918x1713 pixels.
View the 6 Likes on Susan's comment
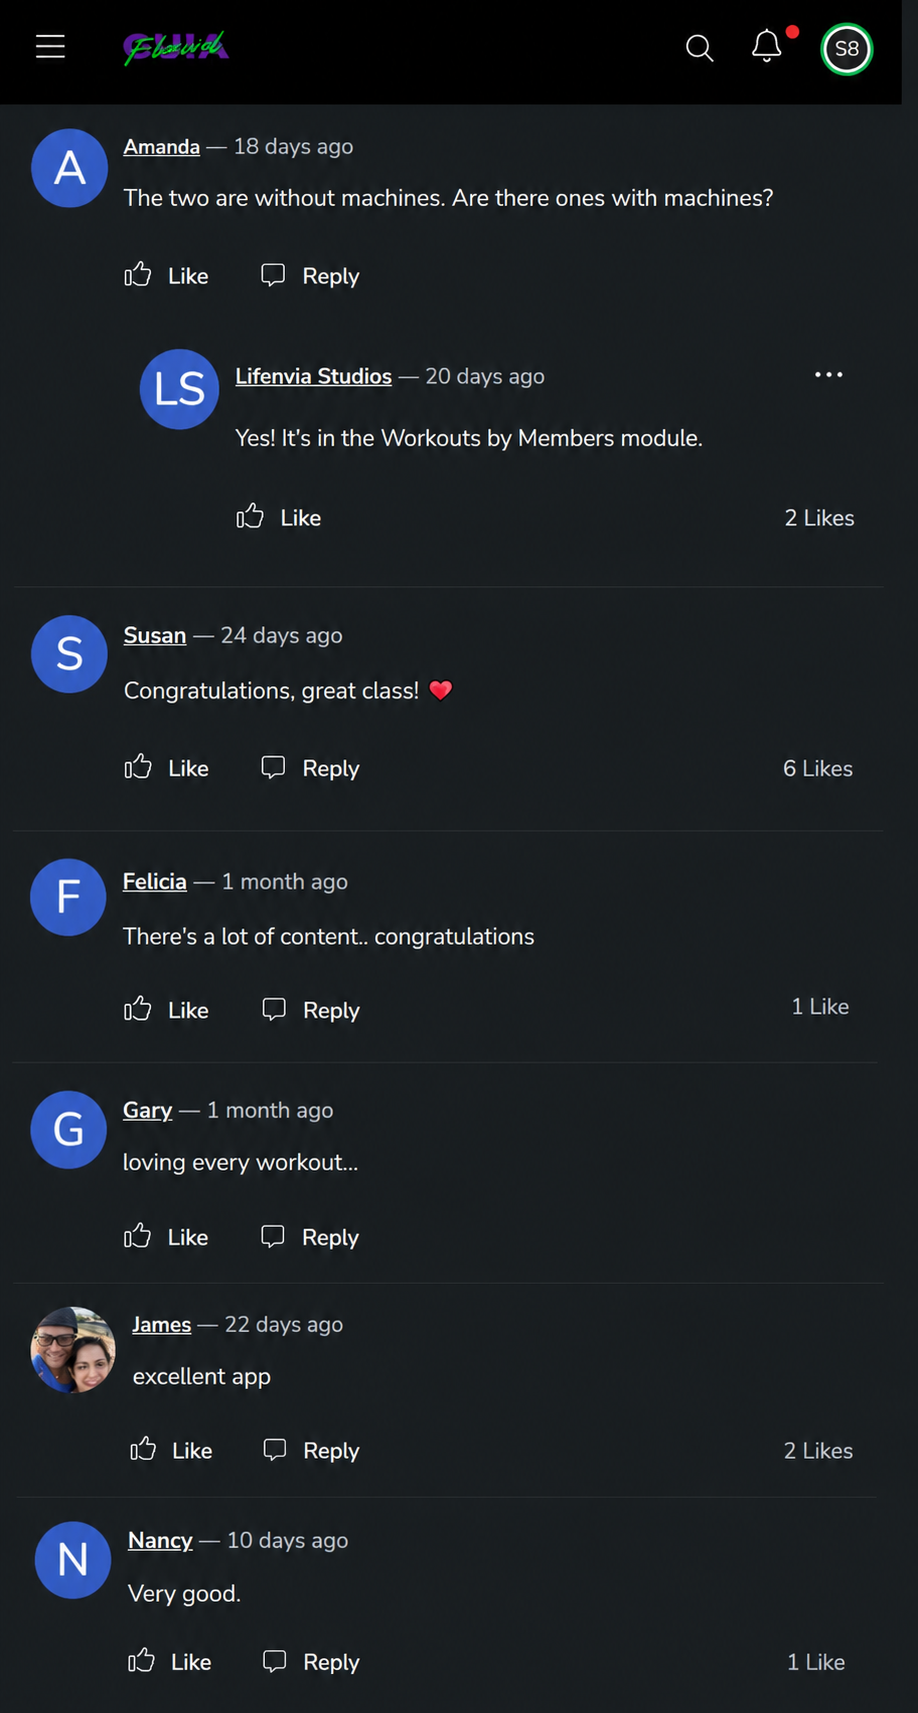pos(818,768)
